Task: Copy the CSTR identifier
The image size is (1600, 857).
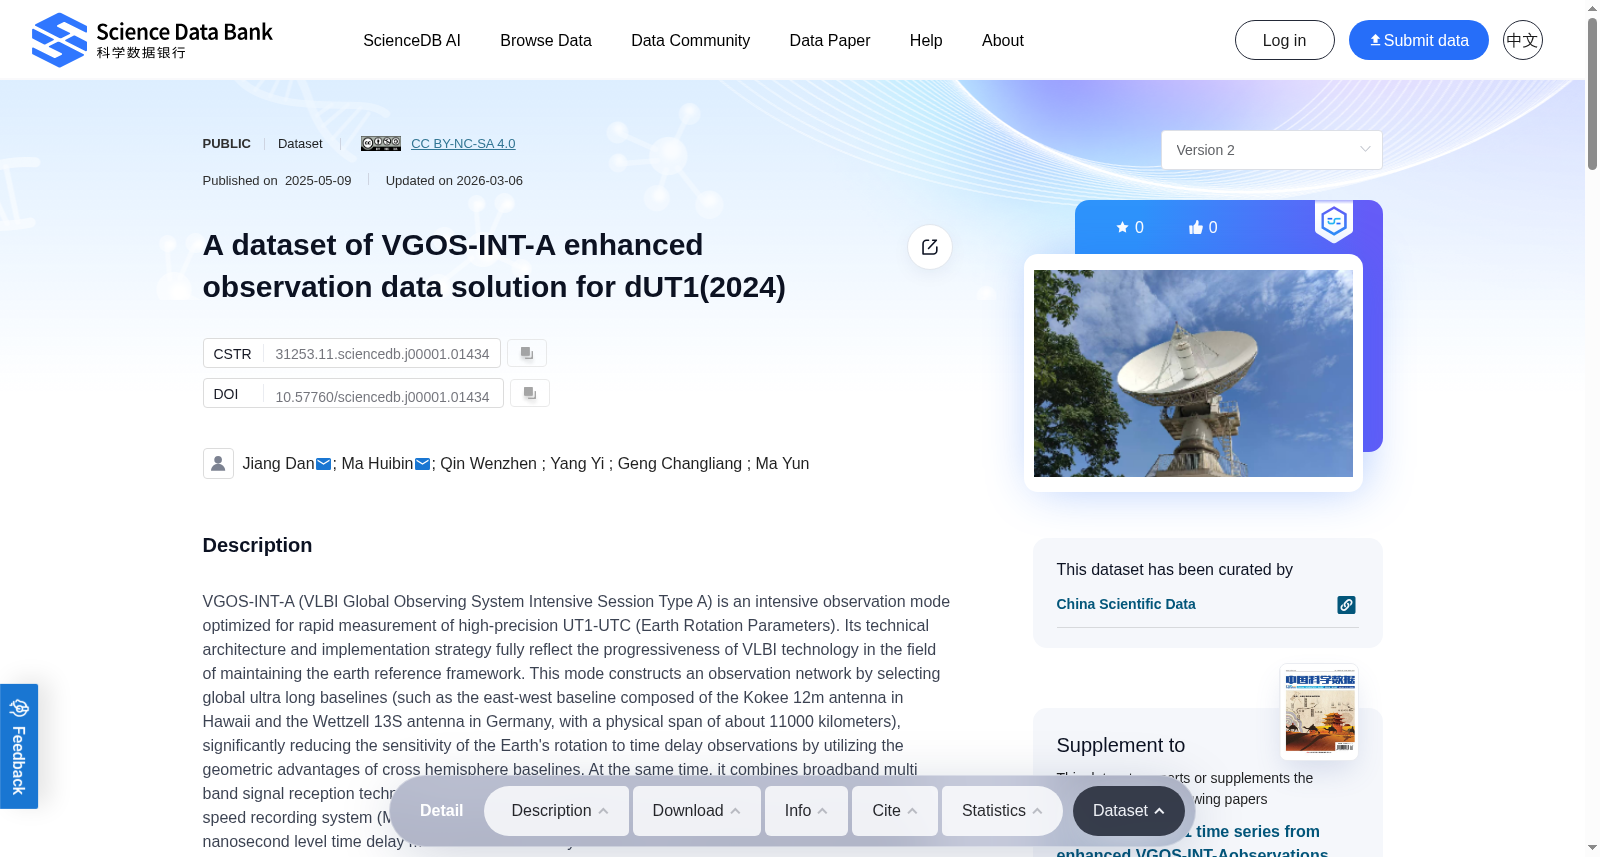Action: [x=527, y=353]
